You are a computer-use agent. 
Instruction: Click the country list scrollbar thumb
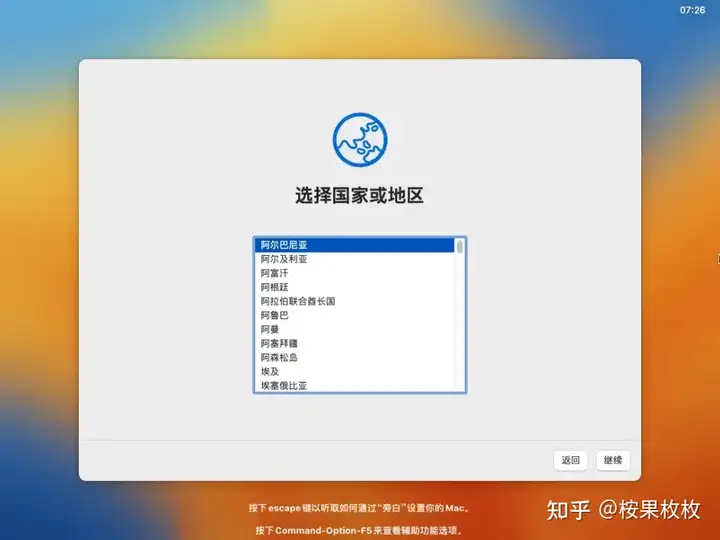tap(460, 247)
